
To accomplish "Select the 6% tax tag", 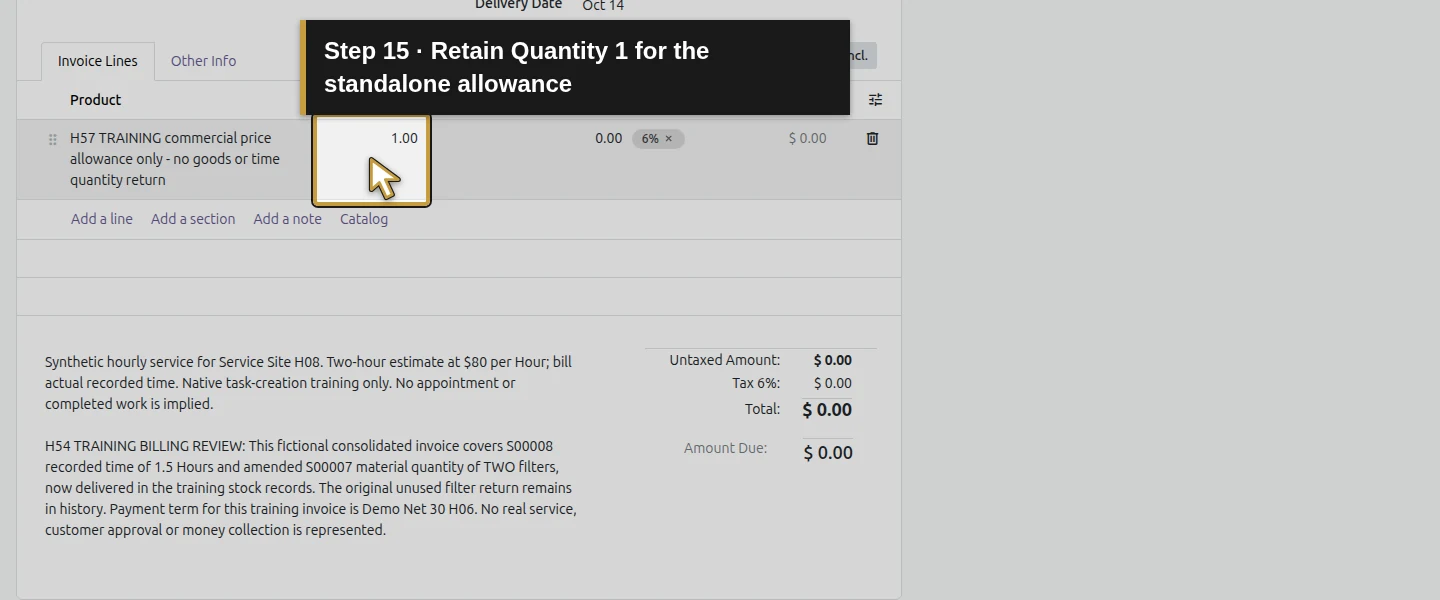I will (x=650, y=139).
